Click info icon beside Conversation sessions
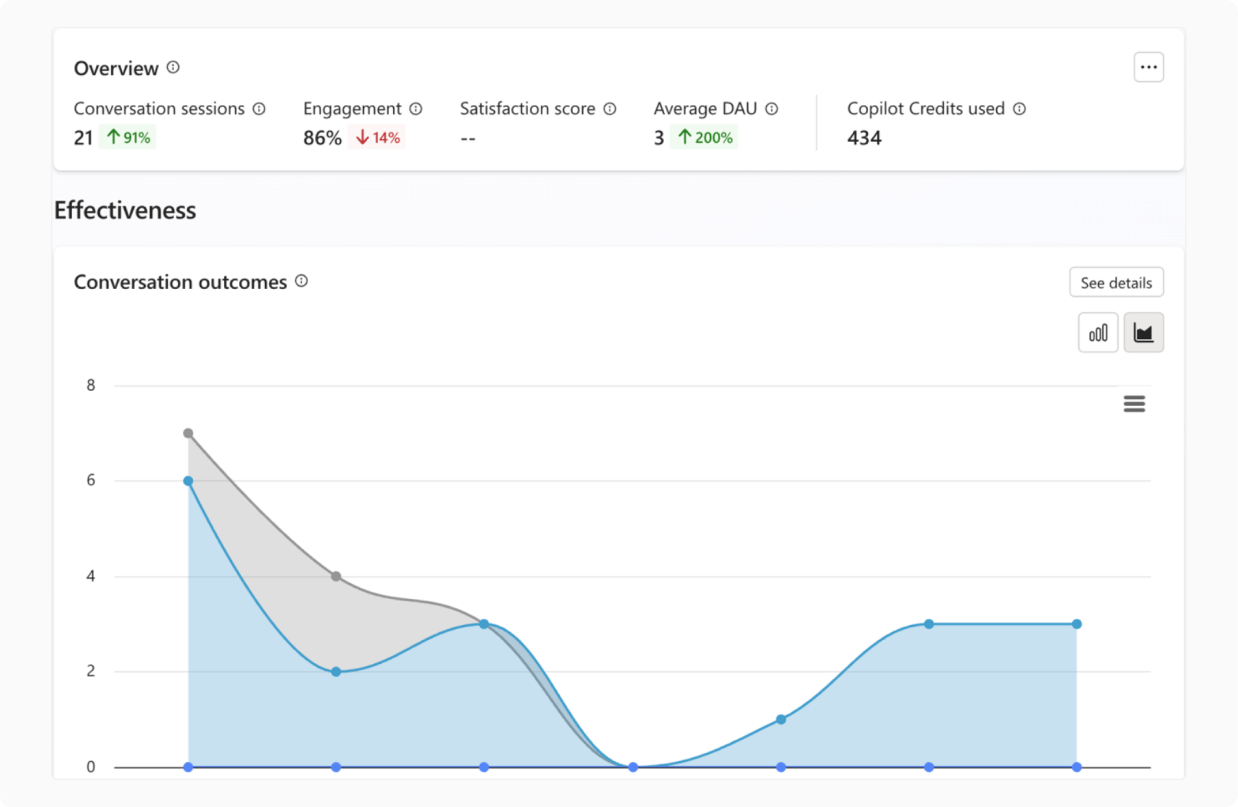The width and height of the screenshot is (1238, 807). pos(259,109)
